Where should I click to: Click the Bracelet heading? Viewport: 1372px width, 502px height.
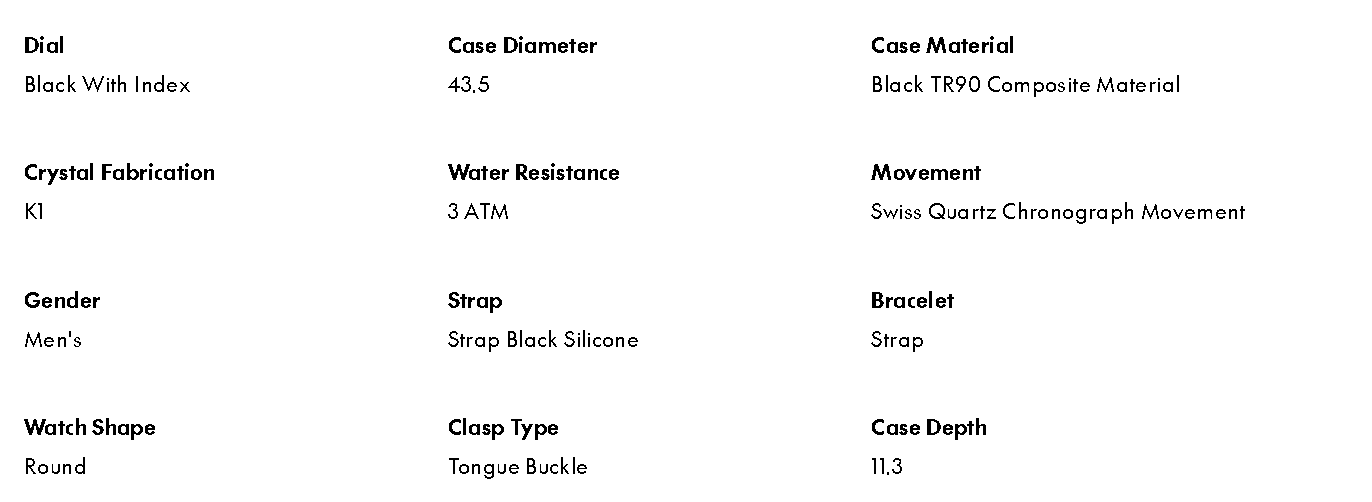(x=912, y=301)
